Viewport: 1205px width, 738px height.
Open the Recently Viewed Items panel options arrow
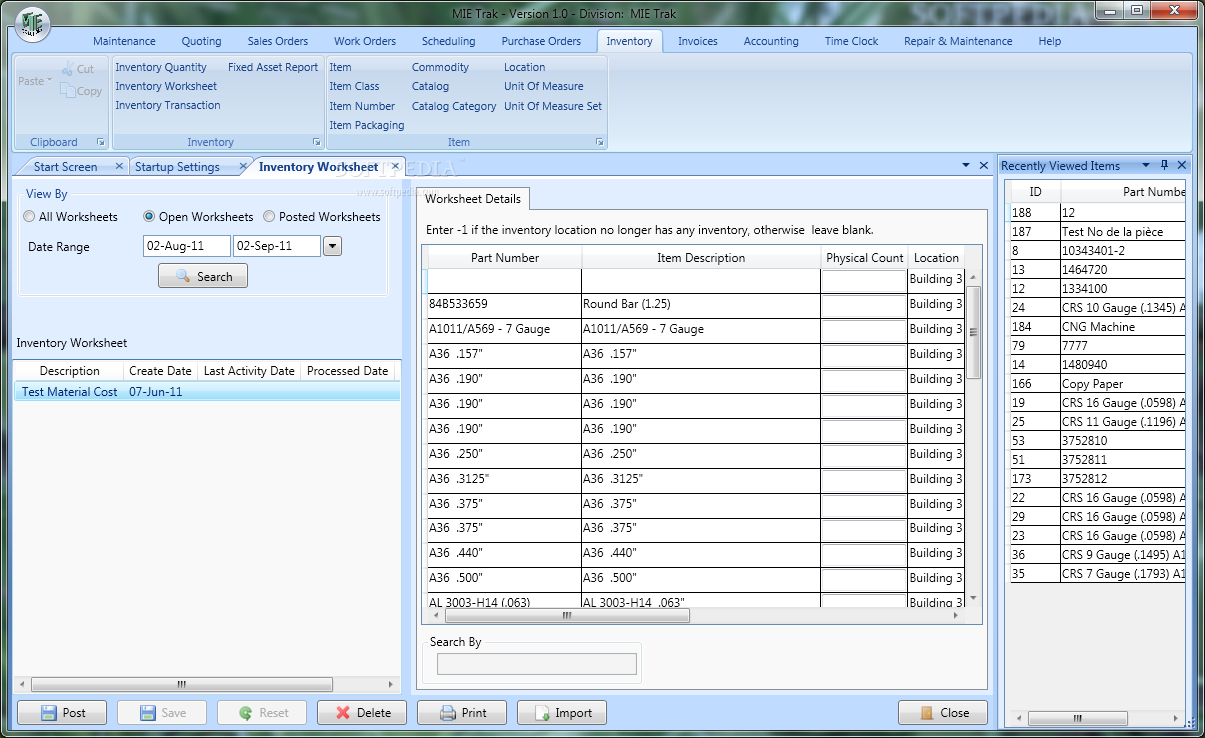pyautogui.click(x=1144, y=165)
